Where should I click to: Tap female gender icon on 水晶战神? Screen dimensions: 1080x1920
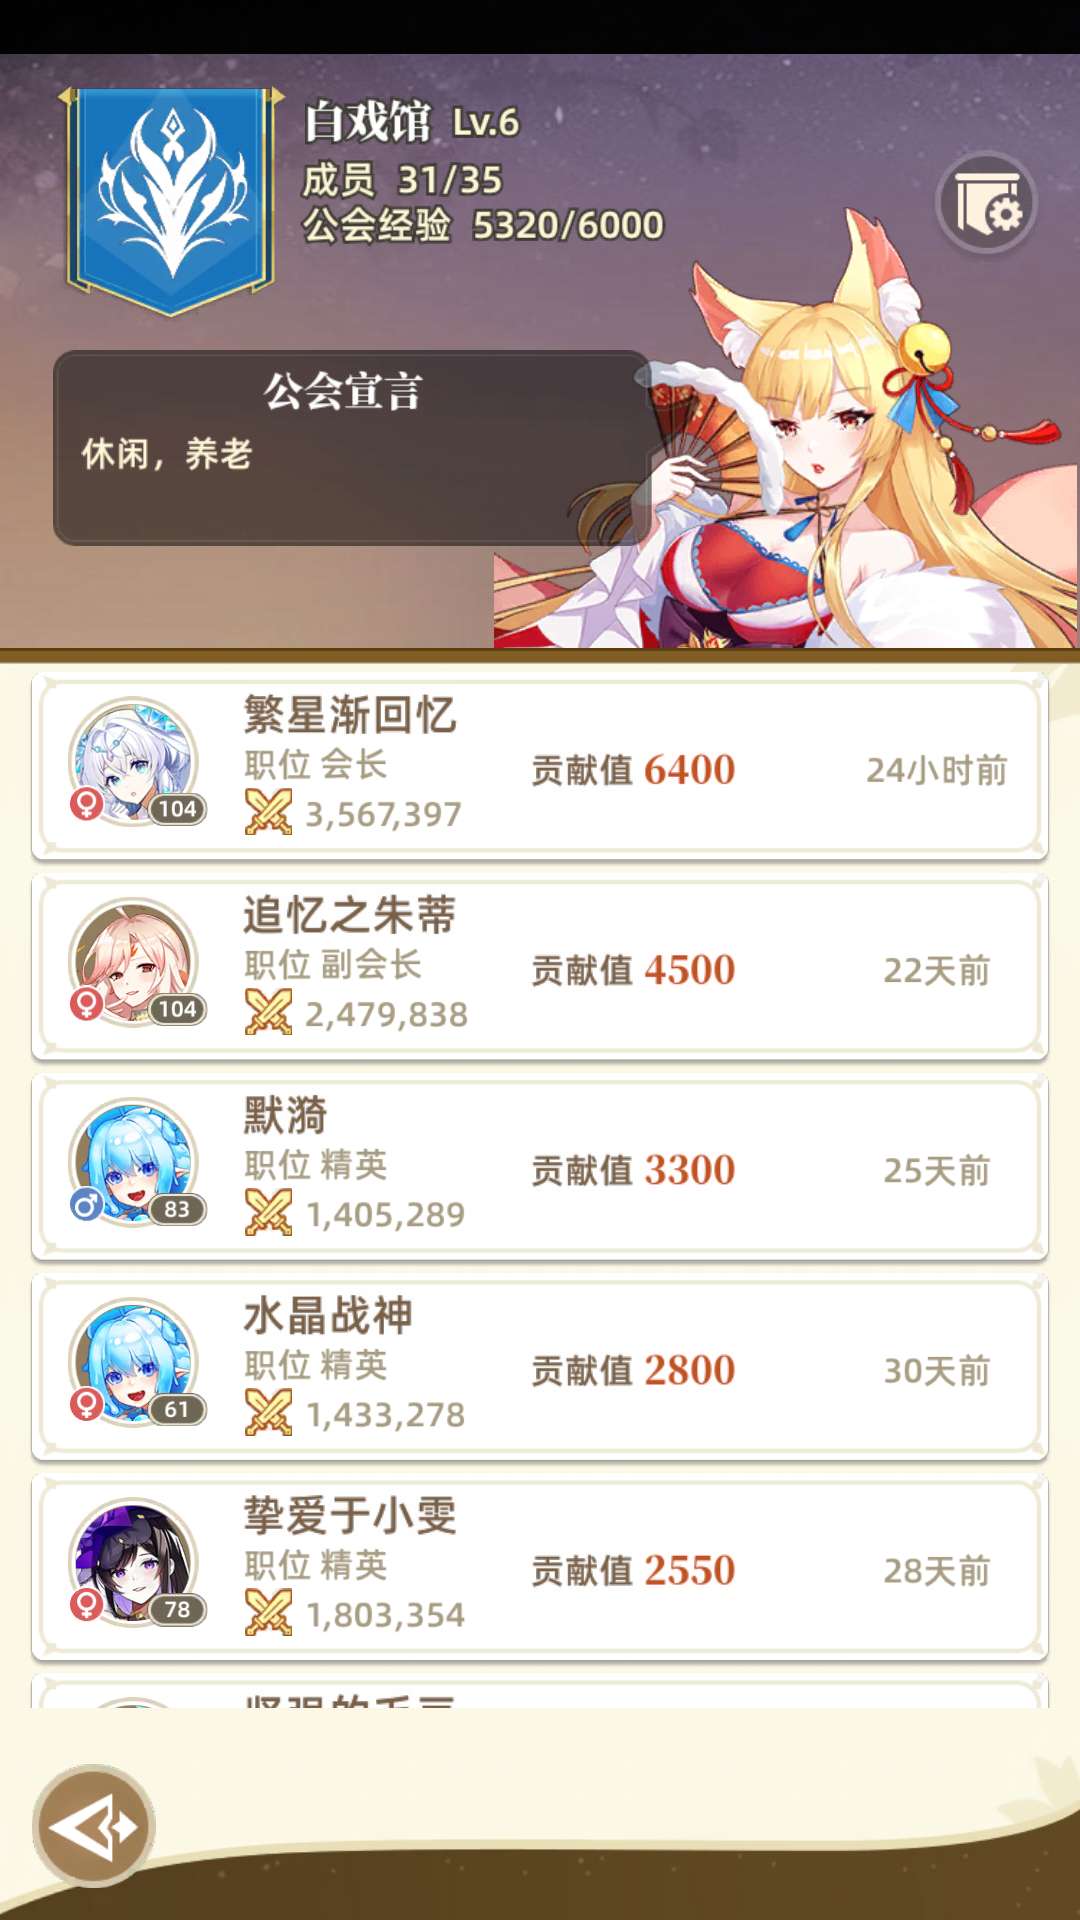click(86, 1405)
